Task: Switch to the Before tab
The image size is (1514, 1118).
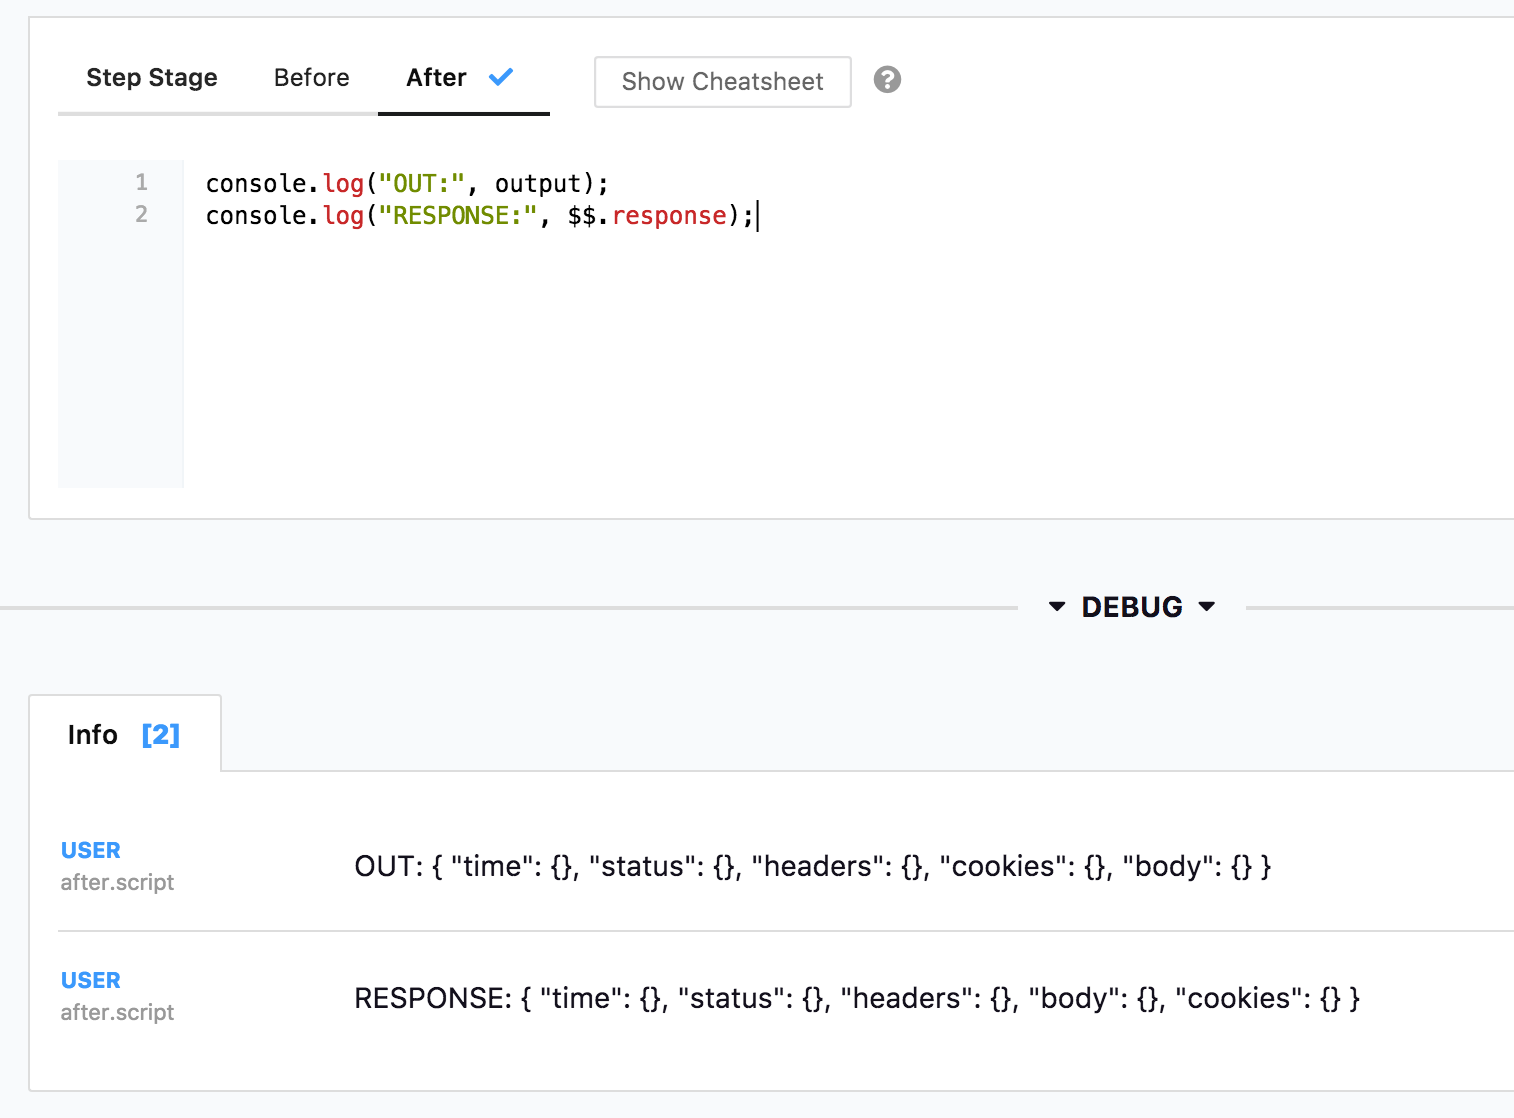Action: [x=311, y=77]
